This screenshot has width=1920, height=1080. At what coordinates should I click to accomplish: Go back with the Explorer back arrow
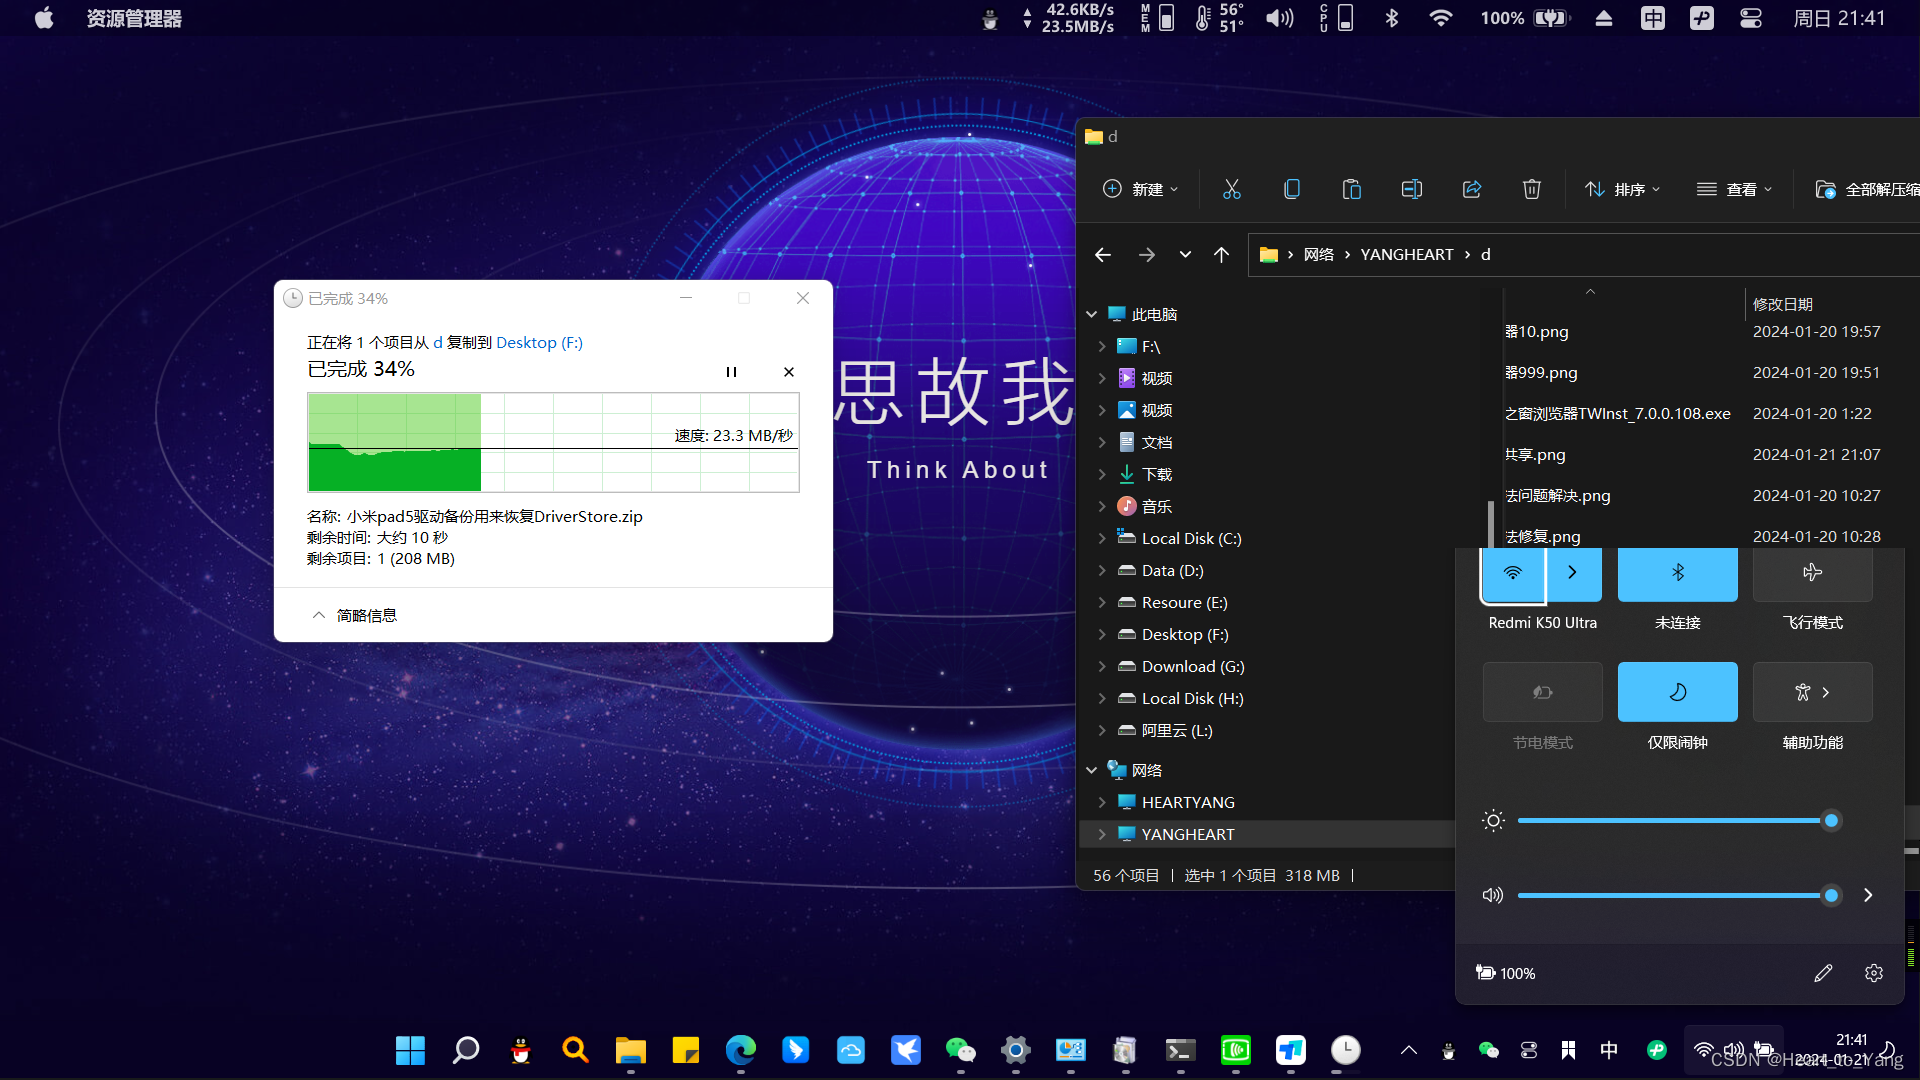click(1102, 255)
